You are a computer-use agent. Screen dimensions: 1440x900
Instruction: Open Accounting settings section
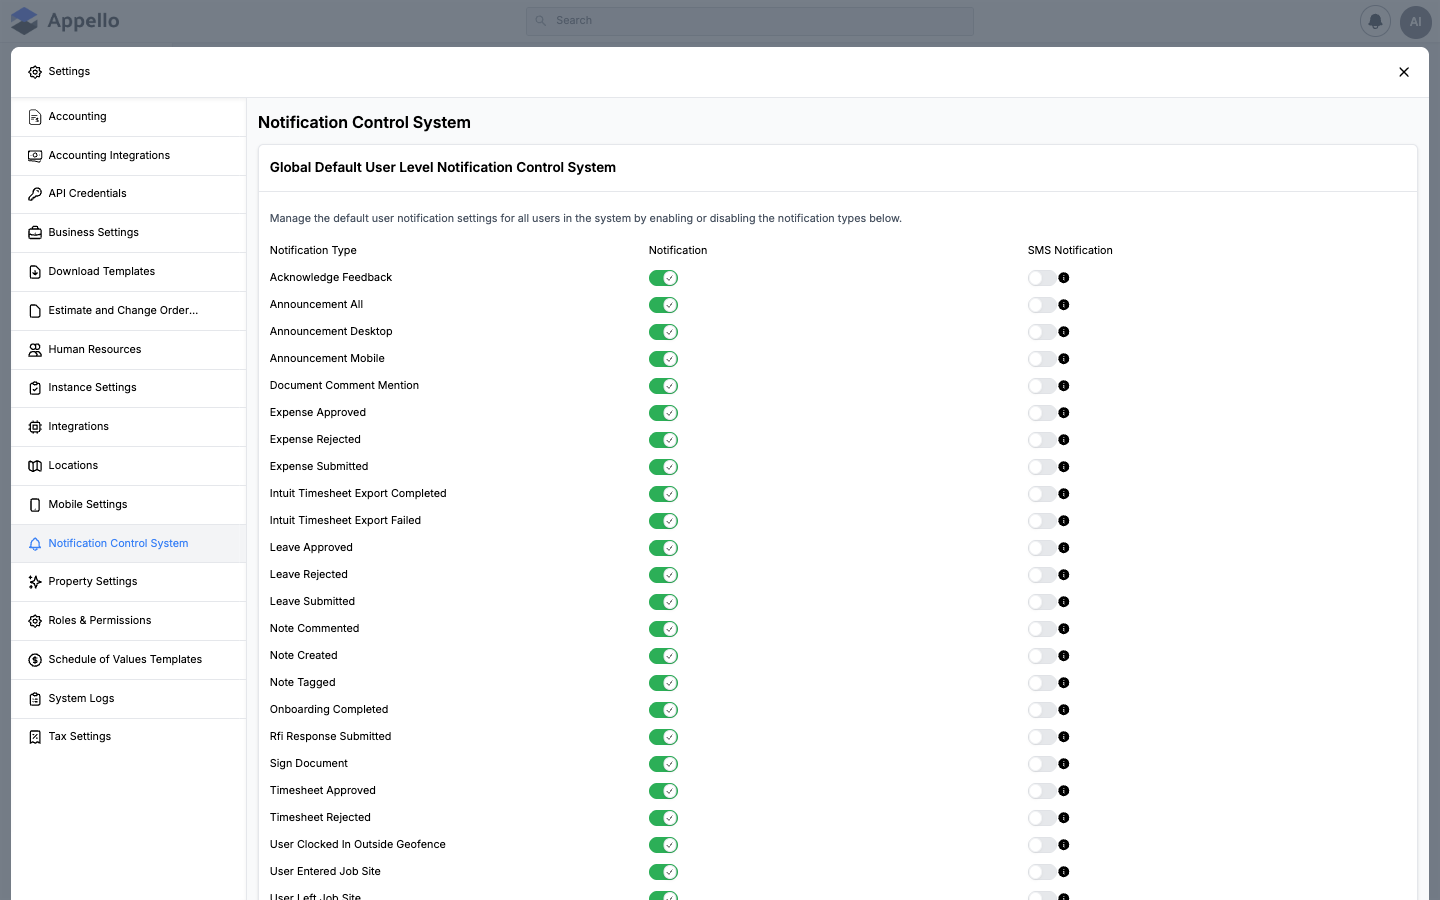pyautogui.click(x=128, y=117)
